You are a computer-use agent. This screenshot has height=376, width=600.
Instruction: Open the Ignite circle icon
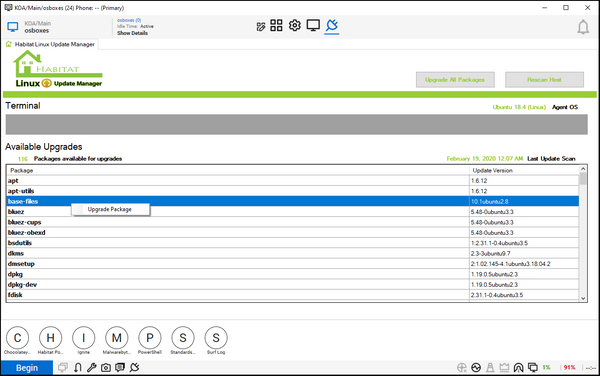click(83, 338)
